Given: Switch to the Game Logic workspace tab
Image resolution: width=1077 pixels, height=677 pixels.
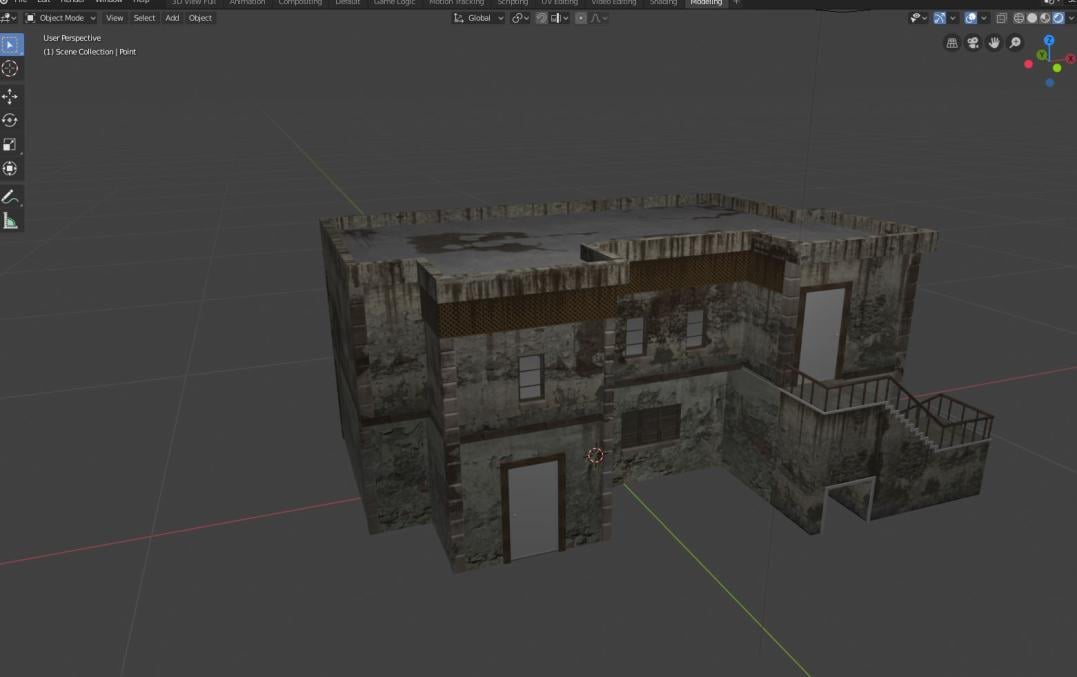Looking at the screenshot, I should [x=394, y=3].
